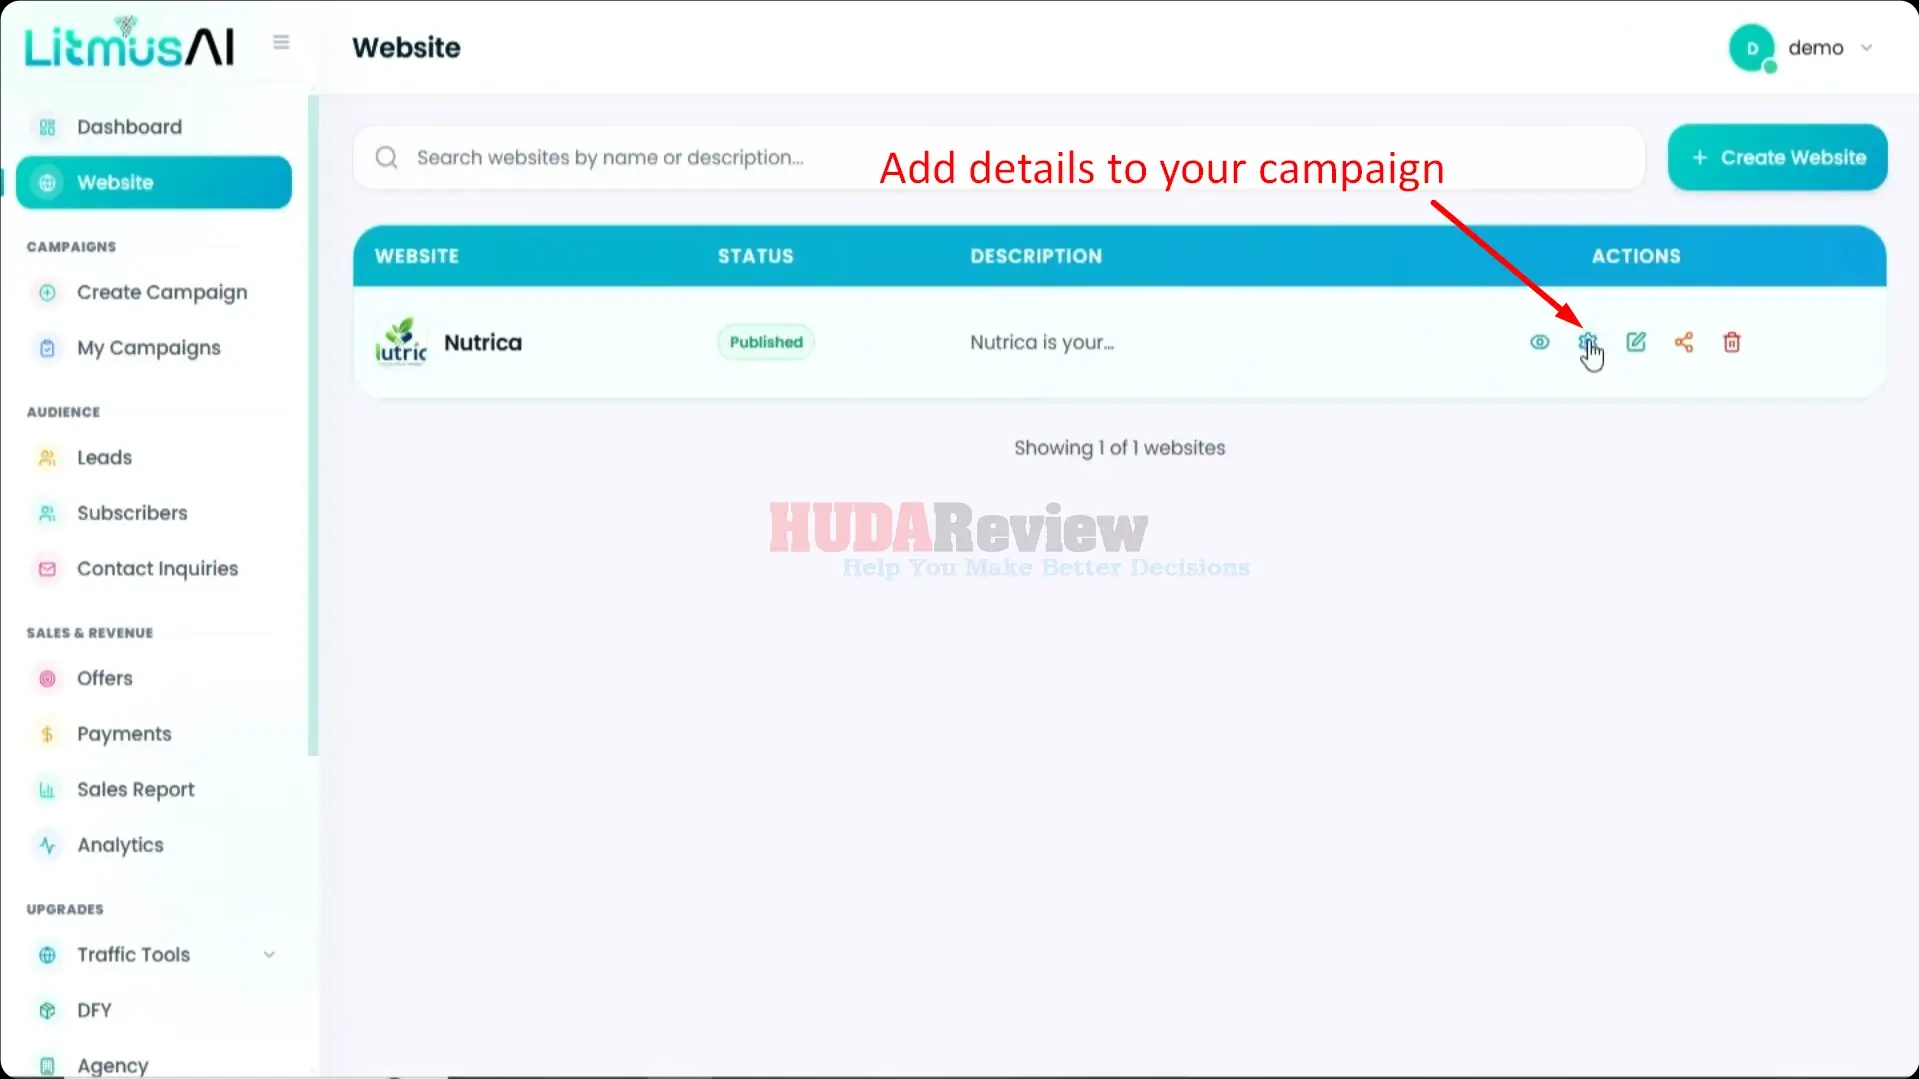Collapse sidebar with hamburger menu icon
The image size is (1919, 1079).
(x=281, y=42)
